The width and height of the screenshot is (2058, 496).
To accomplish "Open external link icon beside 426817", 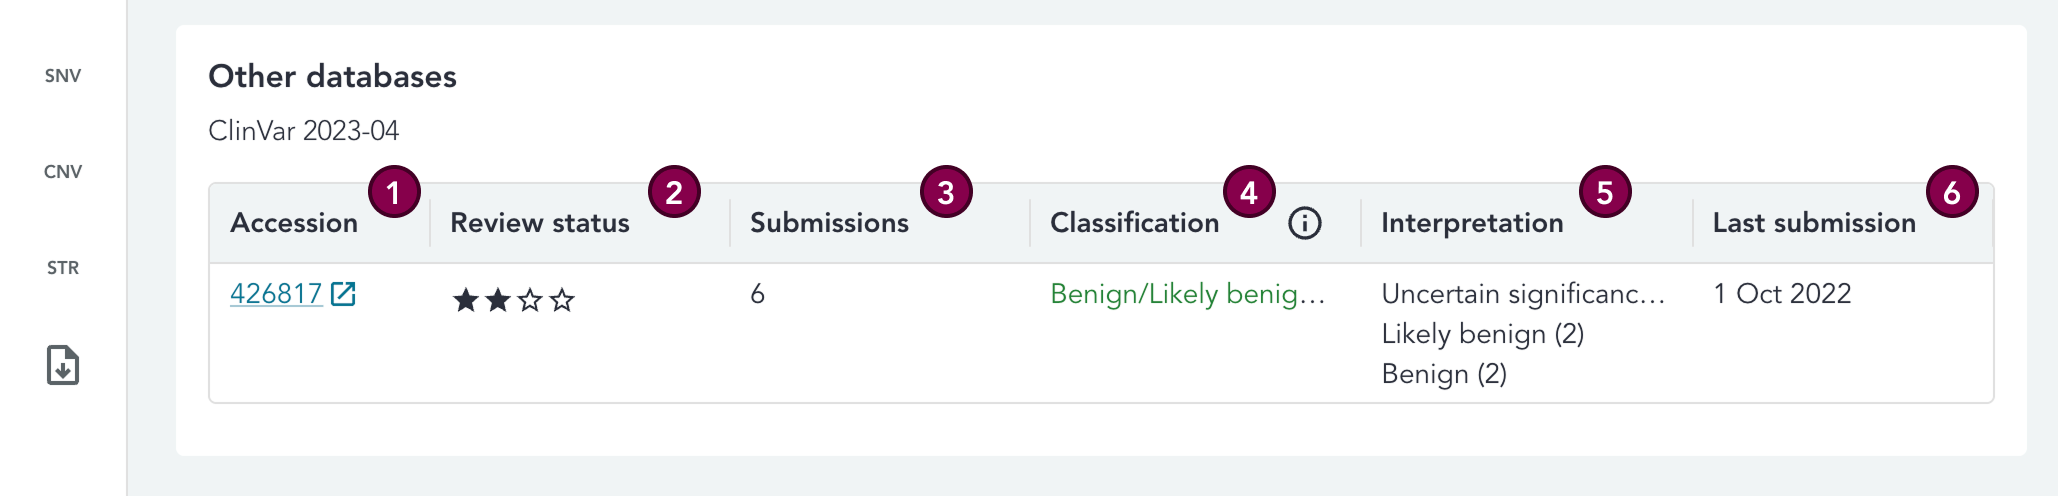I will (343, 294).
